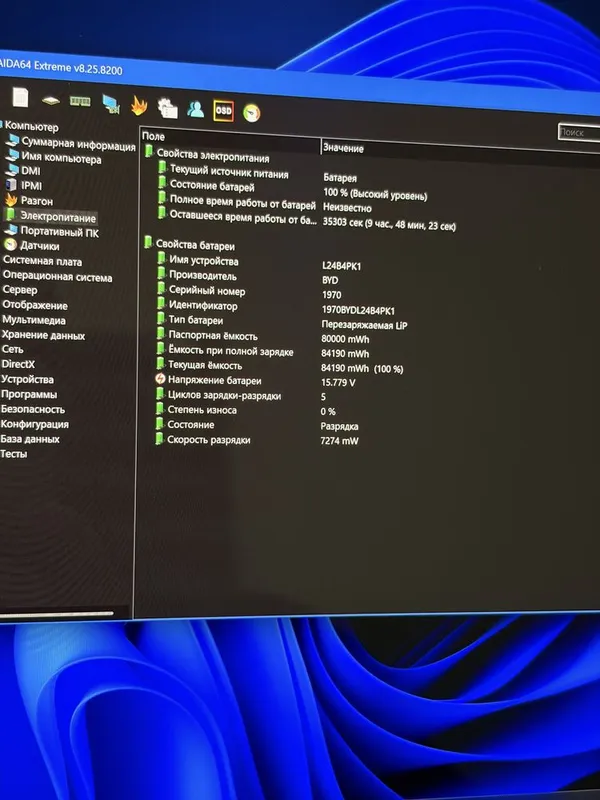Click the round clock icon in toolbar

click(x=252, y=113)
